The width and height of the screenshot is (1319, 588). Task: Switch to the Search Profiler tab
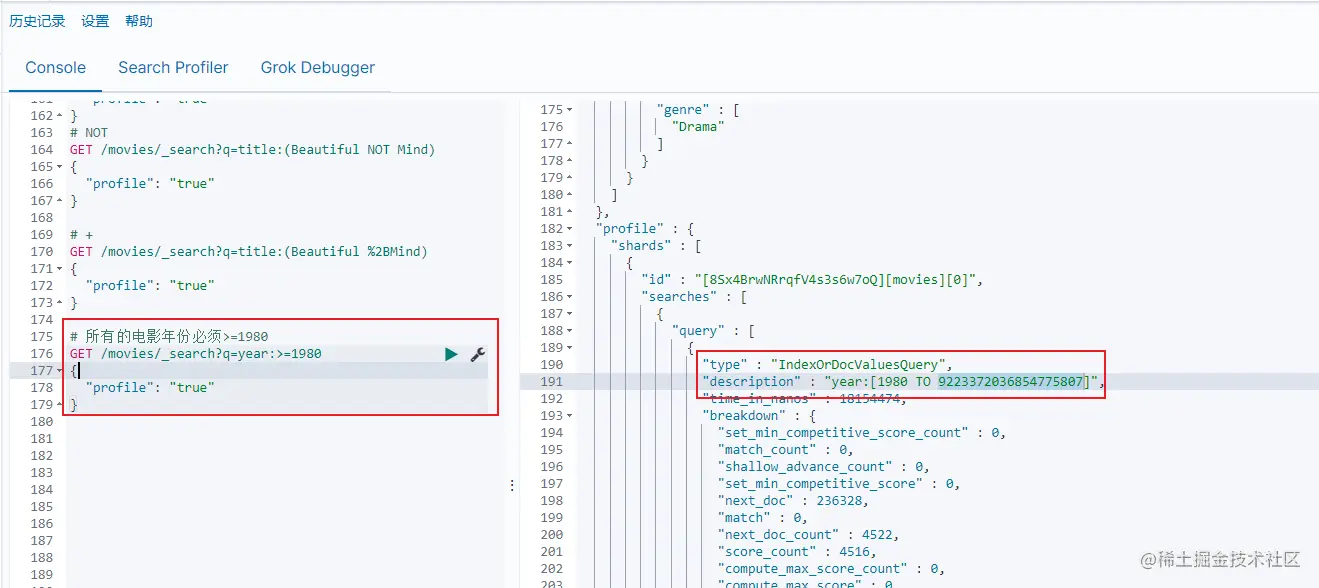click(x=173, y=68)
